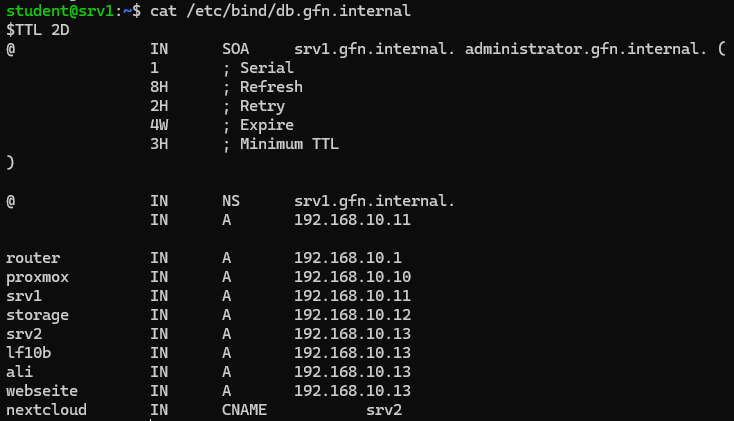The width and height of the screenshot is (734, 421).
Task: Click the lf10b hostname entry
Action: [x=29, y=353]
